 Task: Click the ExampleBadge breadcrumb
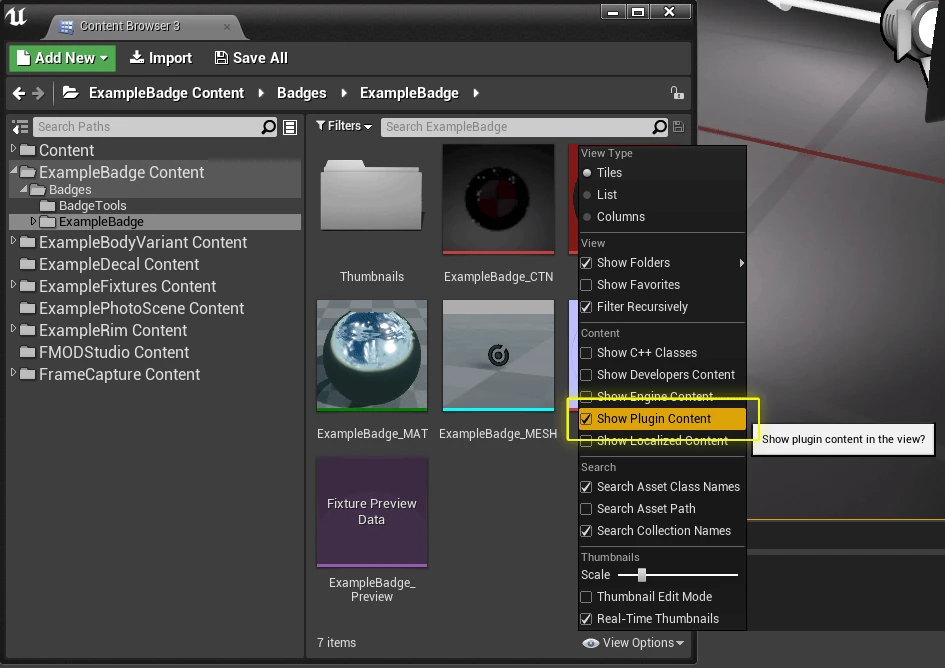[x=409, y=93]
